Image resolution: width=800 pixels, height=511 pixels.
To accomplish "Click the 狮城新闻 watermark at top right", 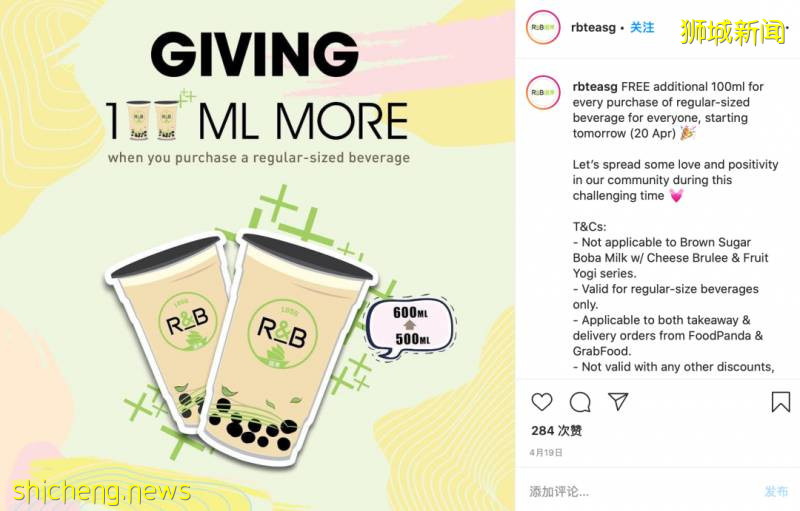I will [732, 32].
